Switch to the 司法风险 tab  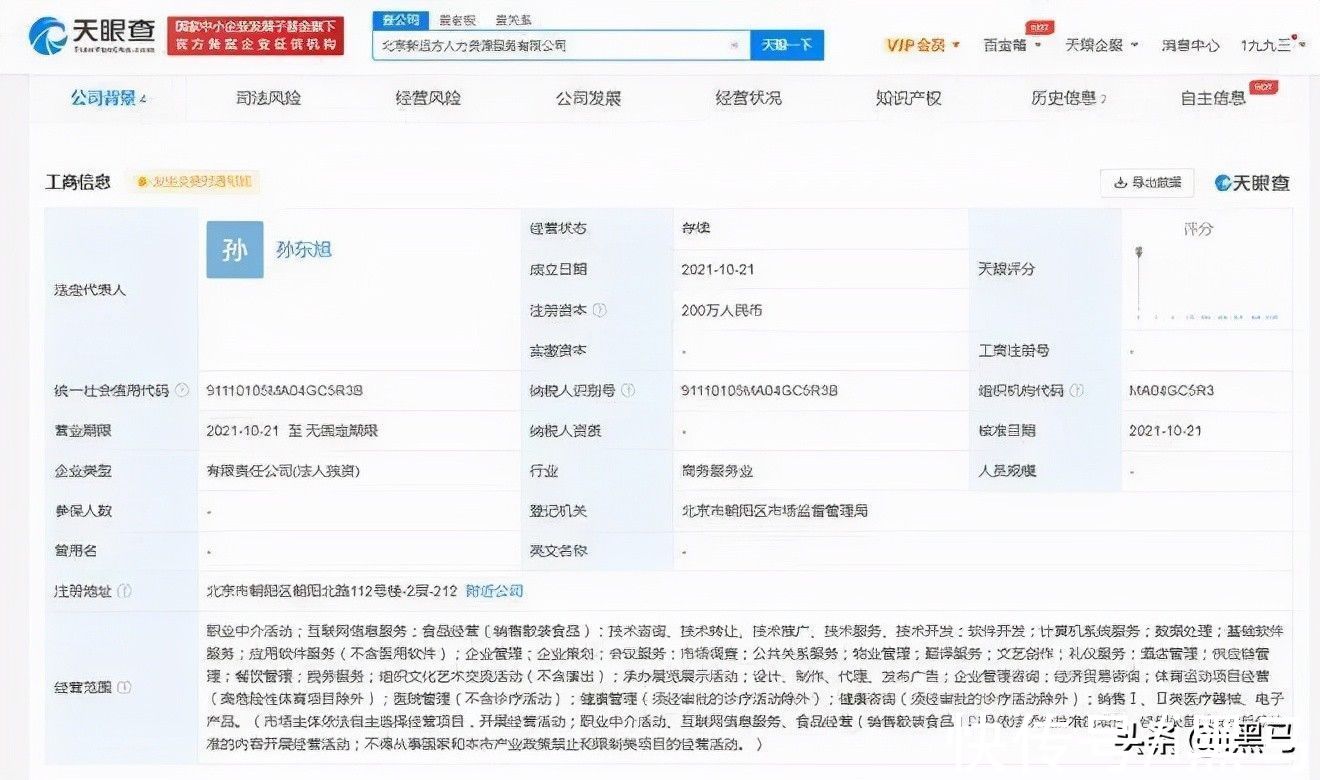(x=268, y=98)
